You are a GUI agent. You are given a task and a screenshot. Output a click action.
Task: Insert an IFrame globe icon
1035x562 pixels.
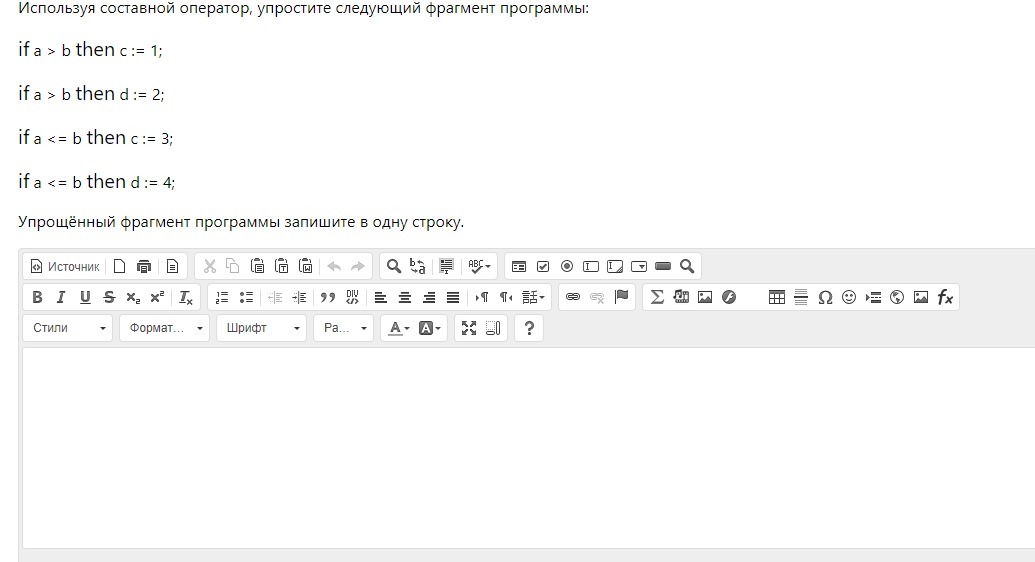897,297
